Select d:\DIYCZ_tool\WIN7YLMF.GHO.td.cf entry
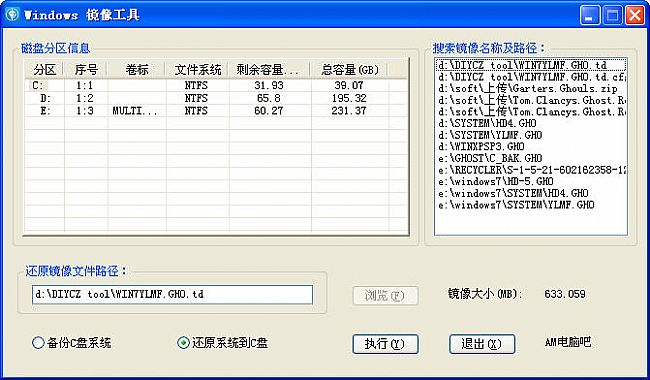Image resolution: width=650 pixels, height=380 pixels. coord(531,77)
